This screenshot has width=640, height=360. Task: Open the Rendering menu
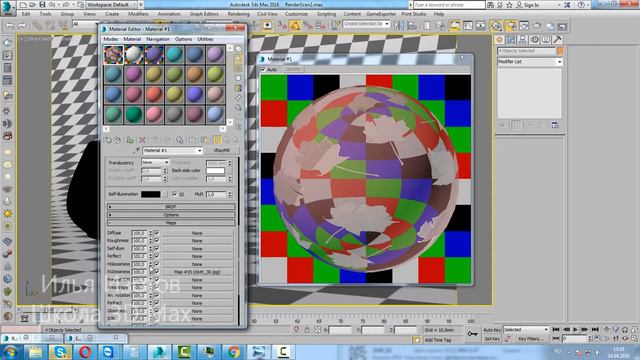(x=238, y=14)
